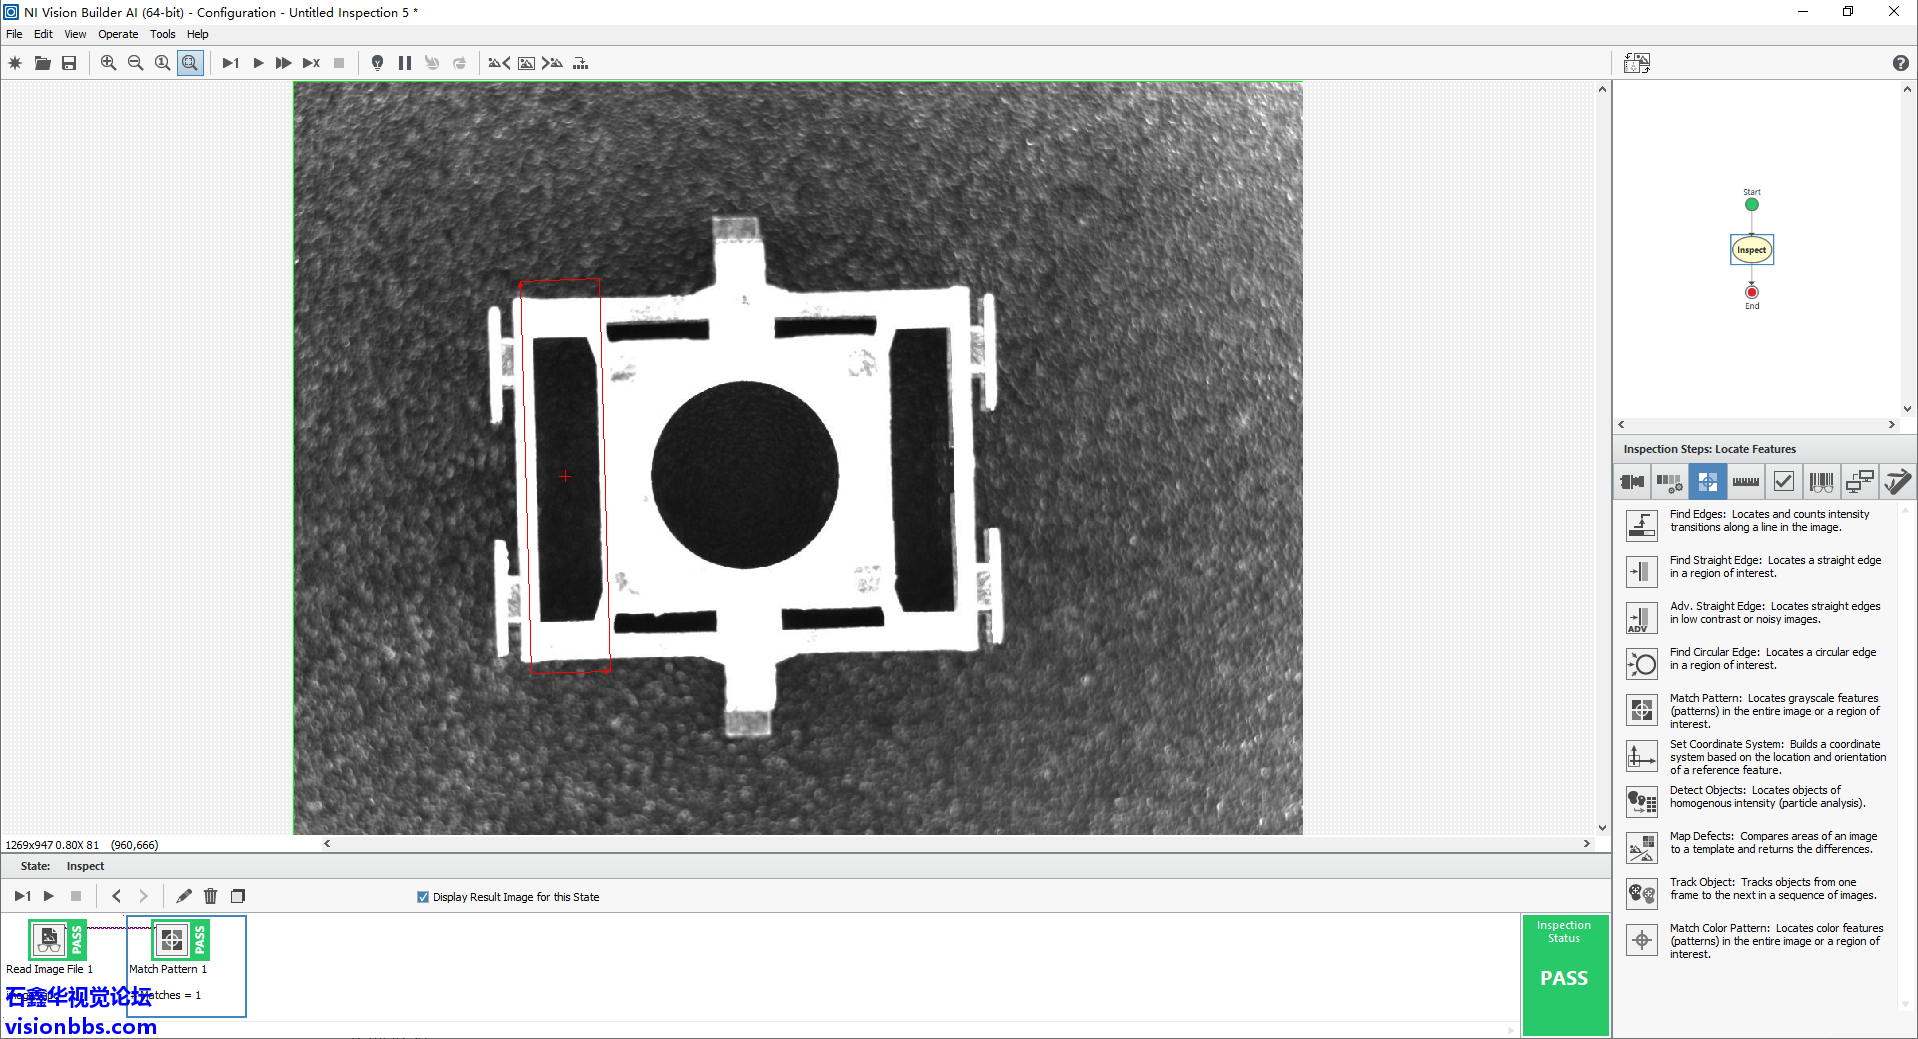
Task: Select the Set Coordinate System step icon
Action: point(1641,757)
